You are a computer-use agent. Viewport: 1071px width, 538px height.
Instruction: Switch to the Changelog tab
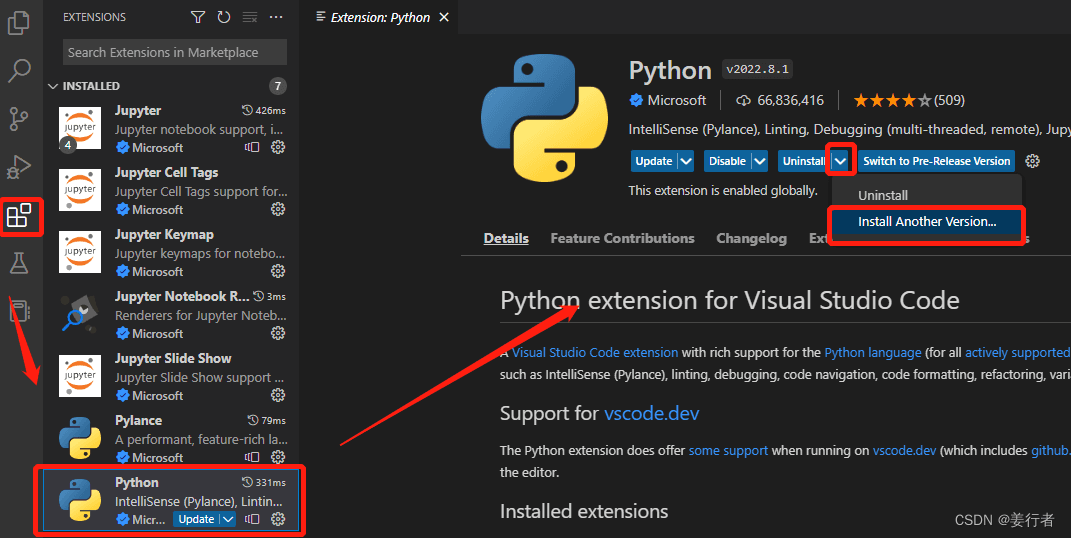pyautogui.click(x=751, y=238)
